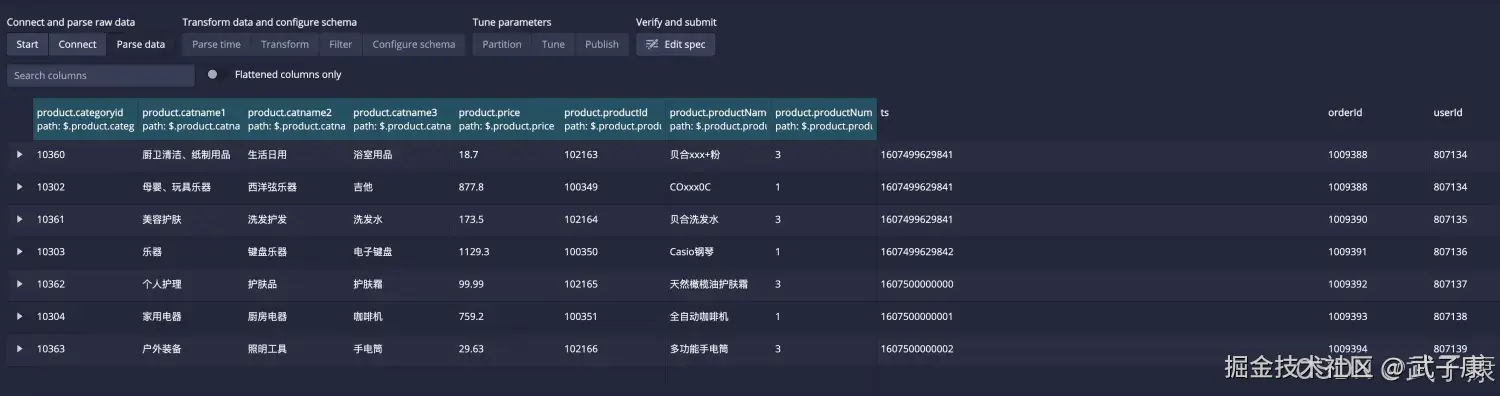Go to the Publish step
Screen dimensions: 1500x396
tap(602, 44)
